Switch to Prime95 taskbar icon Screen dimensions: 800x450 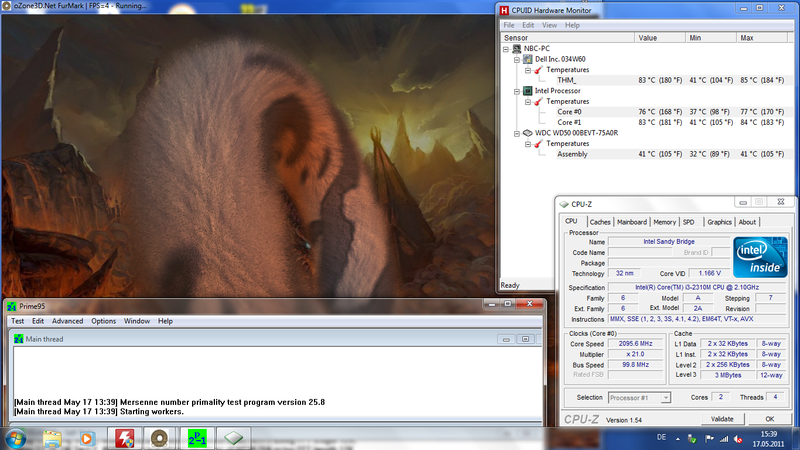(x=197, y=439)
